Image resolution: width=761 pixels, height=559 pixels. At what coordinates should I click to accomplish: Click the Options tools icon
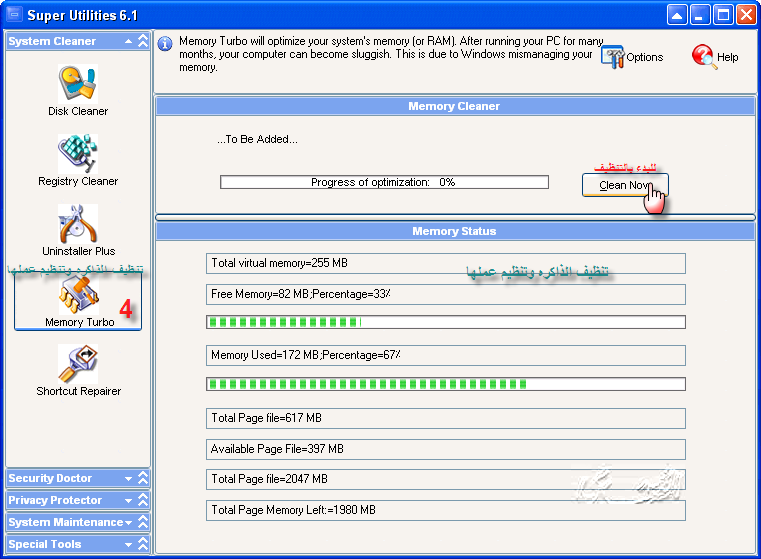(612, 57)
